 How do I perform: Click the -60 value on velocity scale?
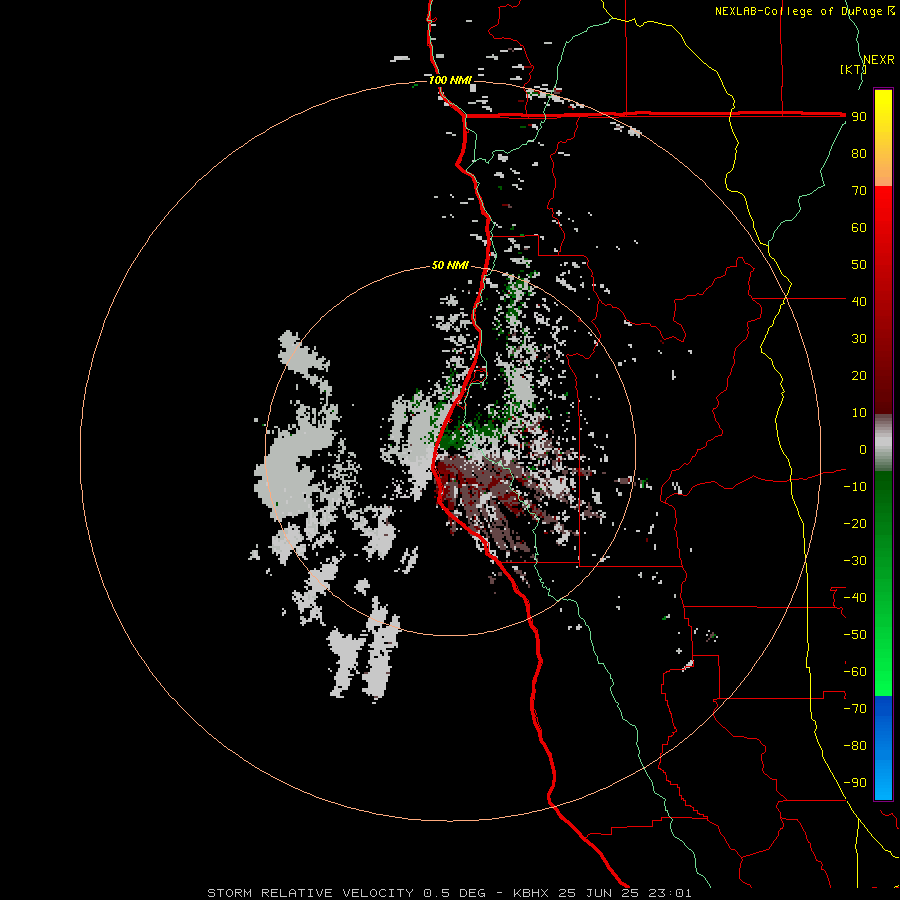[x=855, y=672]
